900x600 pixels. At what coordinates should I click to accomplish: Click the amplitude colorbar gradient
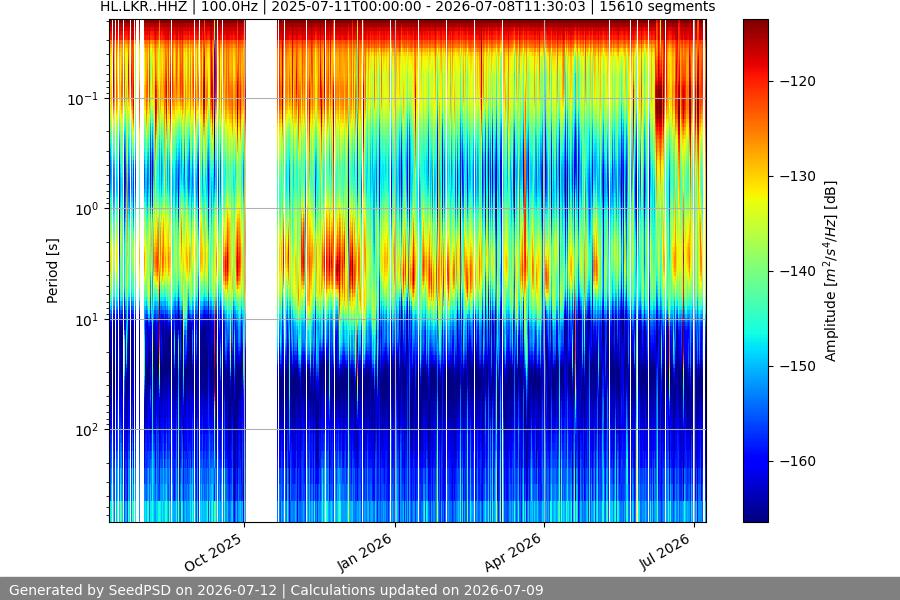(x=755, y=271)
